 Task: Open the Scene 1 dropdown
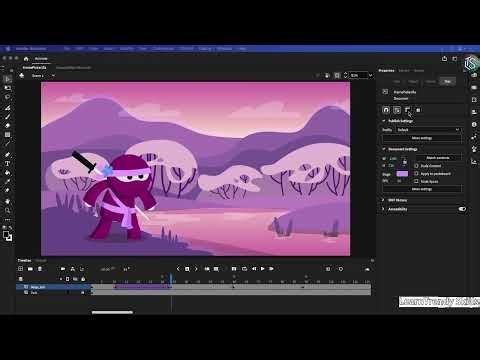(x=53, y=76)
